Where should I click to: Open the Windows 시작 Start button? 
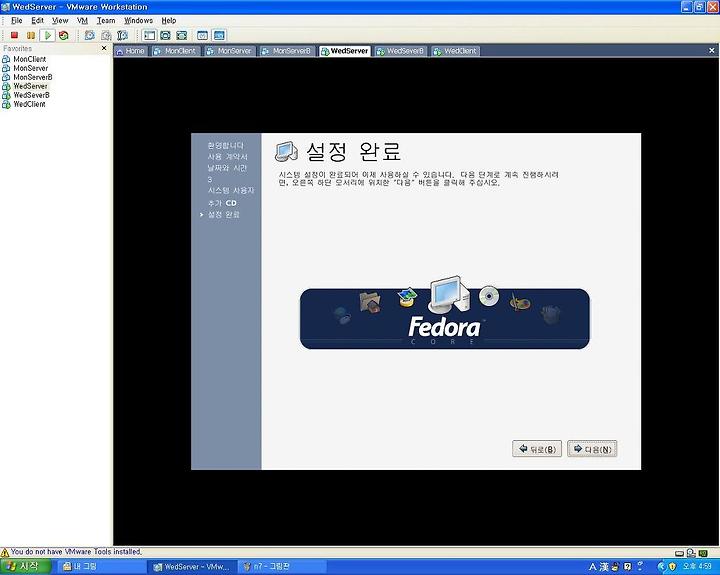coord(25,566)
